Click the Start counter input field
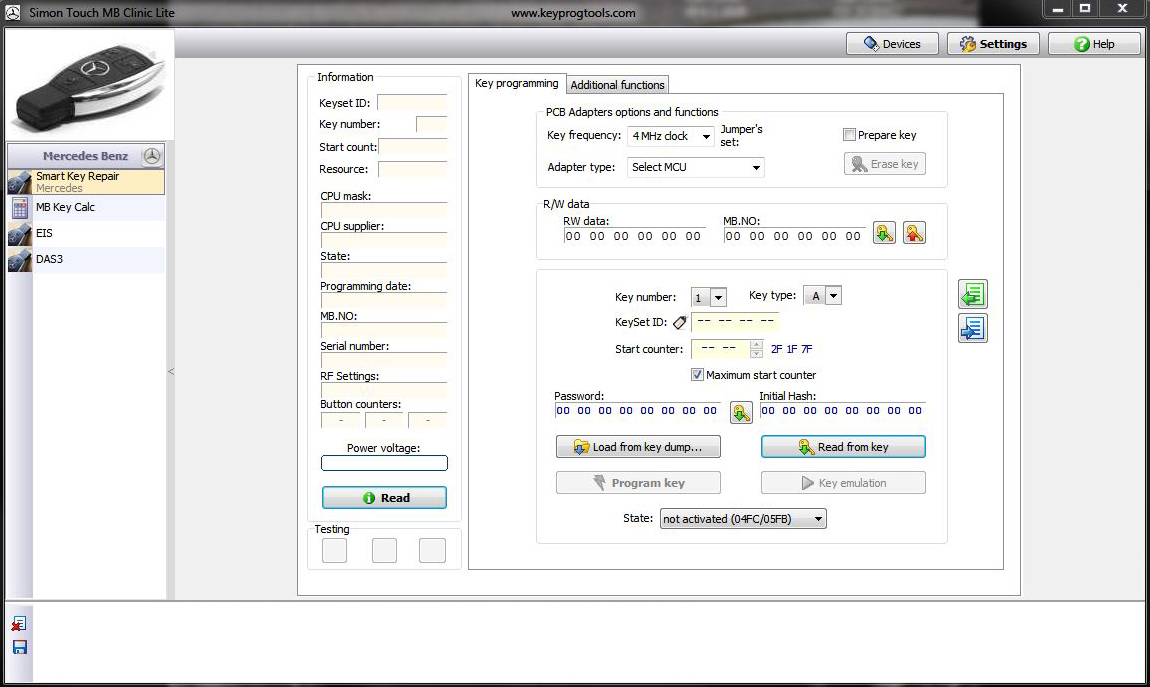 pos(721,349)
